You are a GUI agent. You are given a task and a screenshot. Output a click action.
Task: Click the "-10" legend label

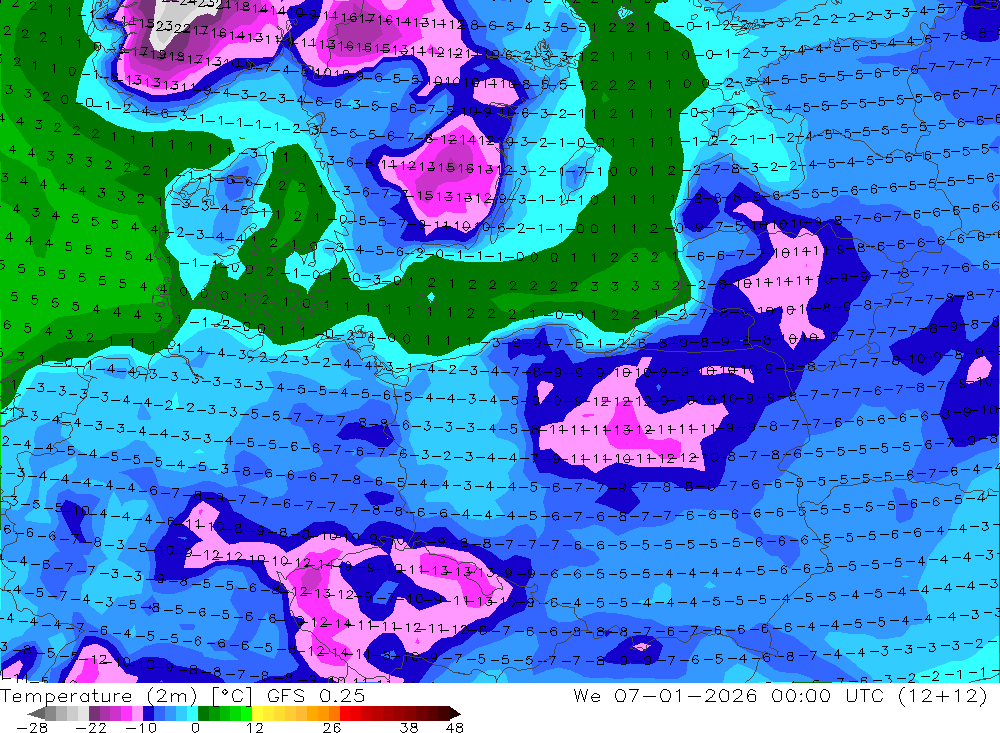[140, 727]
